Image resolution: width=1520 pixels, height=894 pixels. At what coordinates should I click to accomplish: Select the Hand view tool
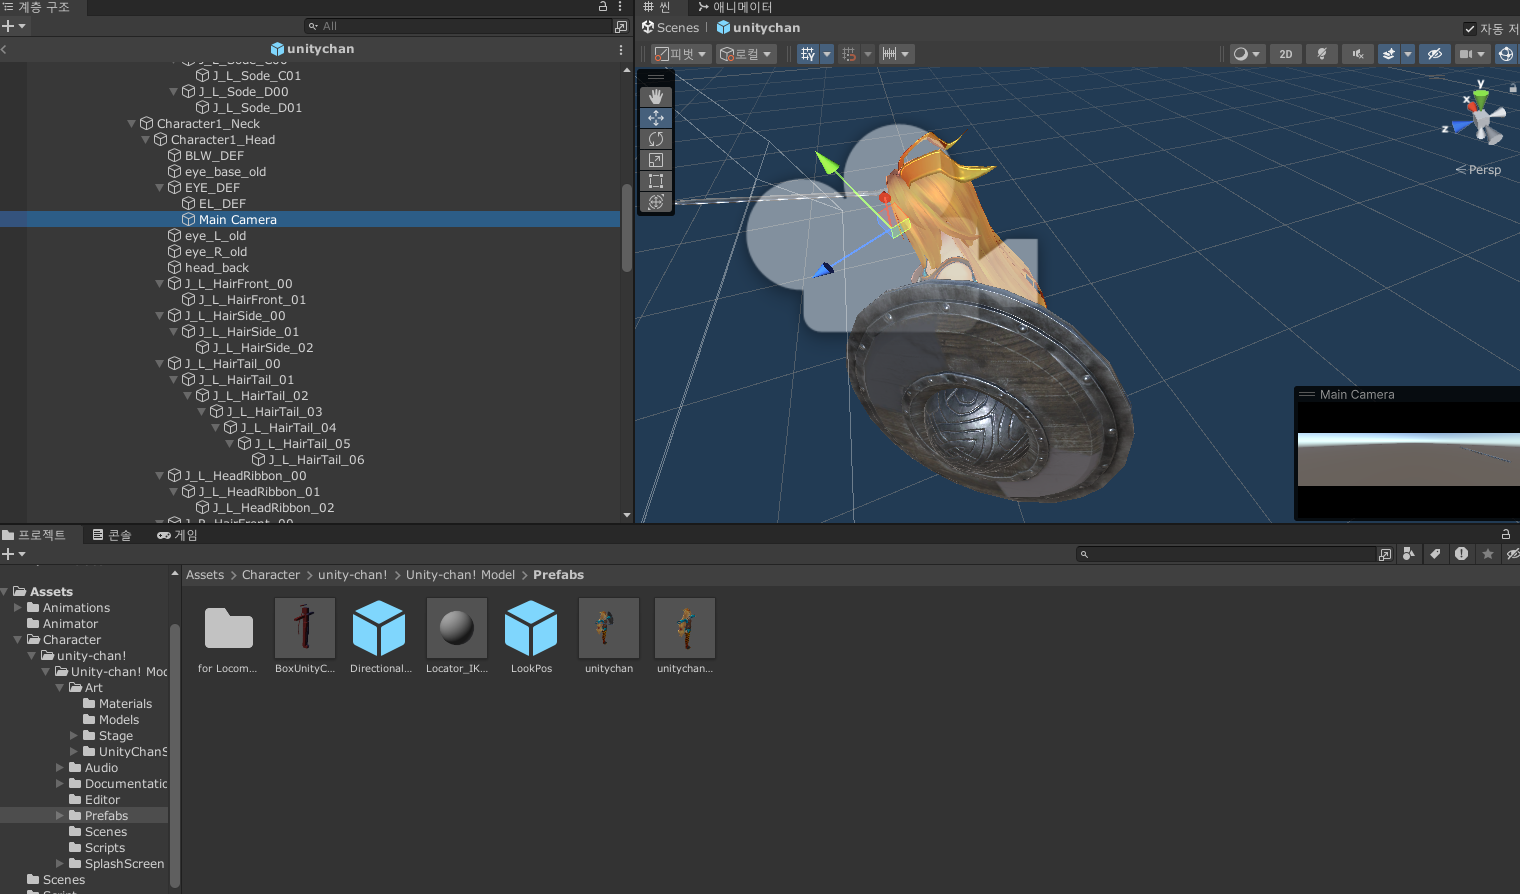point(656,97)
